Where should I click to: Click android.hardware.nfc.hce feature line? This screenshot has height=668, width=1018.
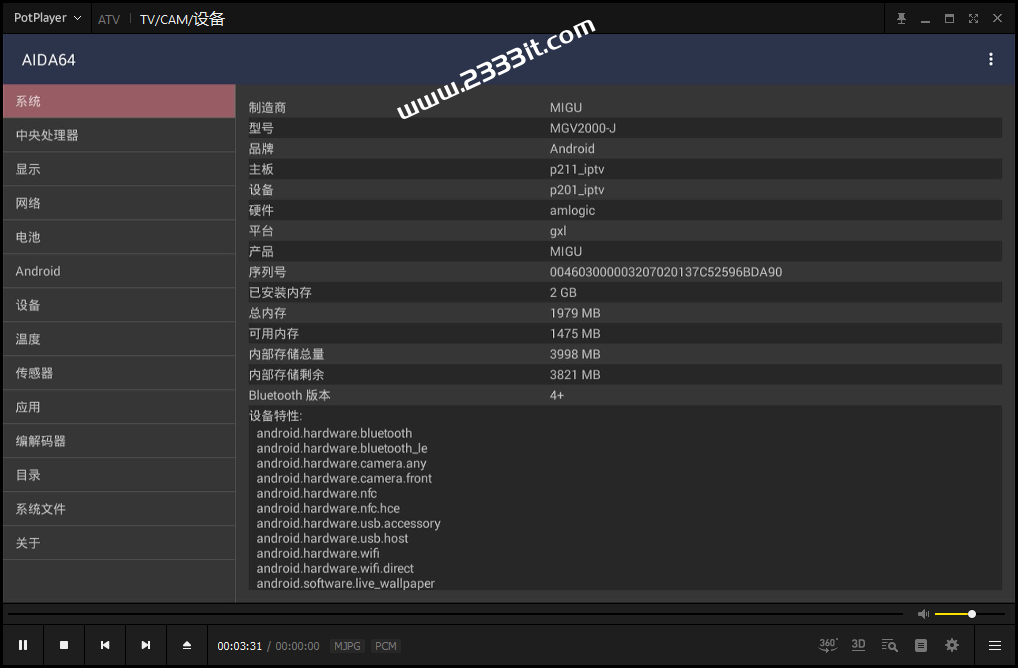328,508
